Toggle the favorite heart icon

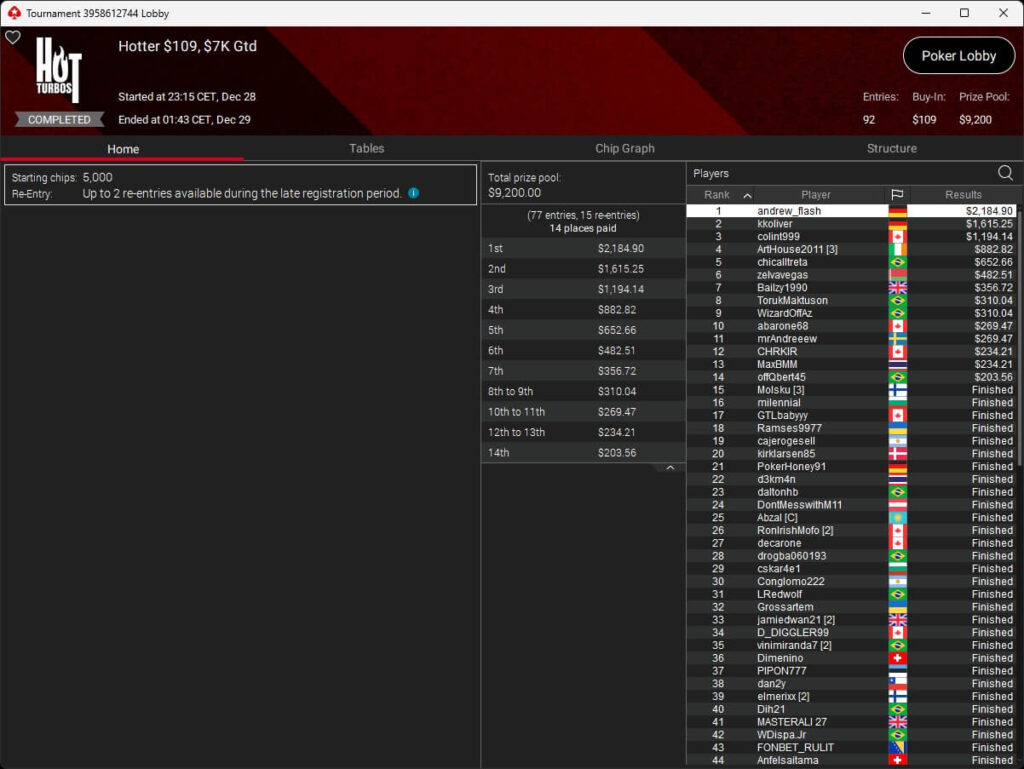coord(13,37)
